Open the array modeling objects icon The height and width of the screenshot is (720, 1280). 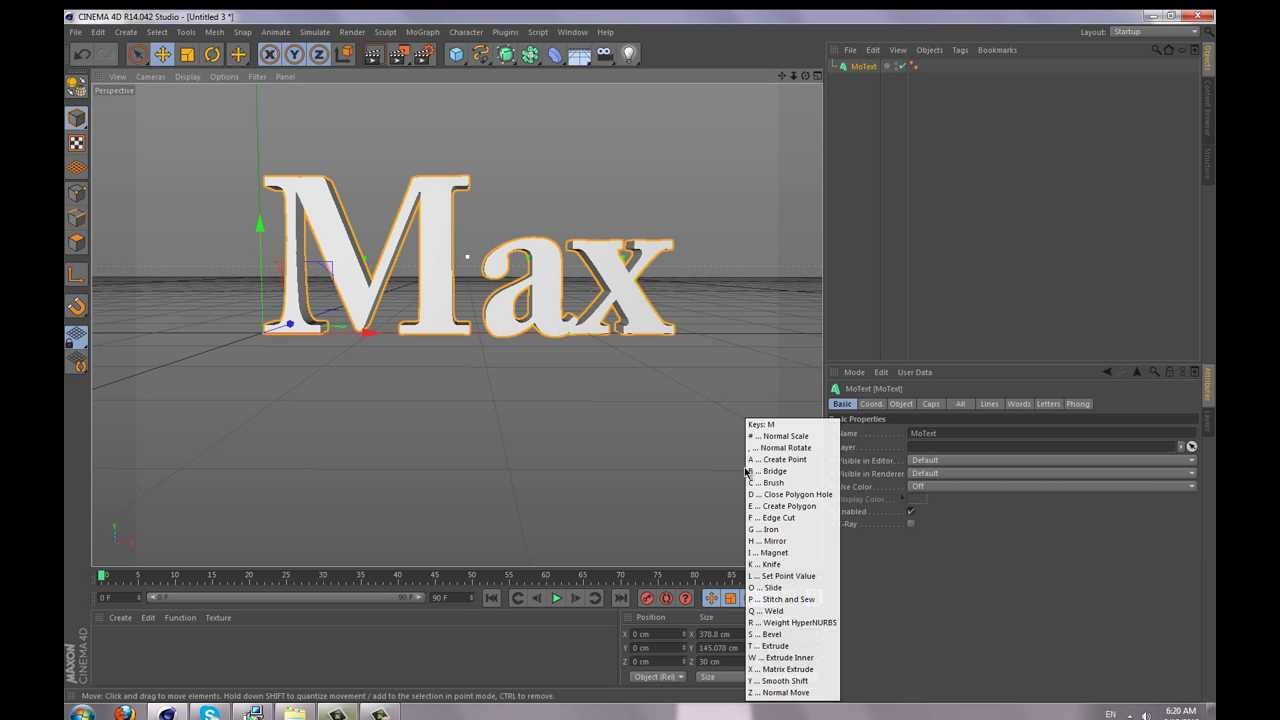point(530,55)
